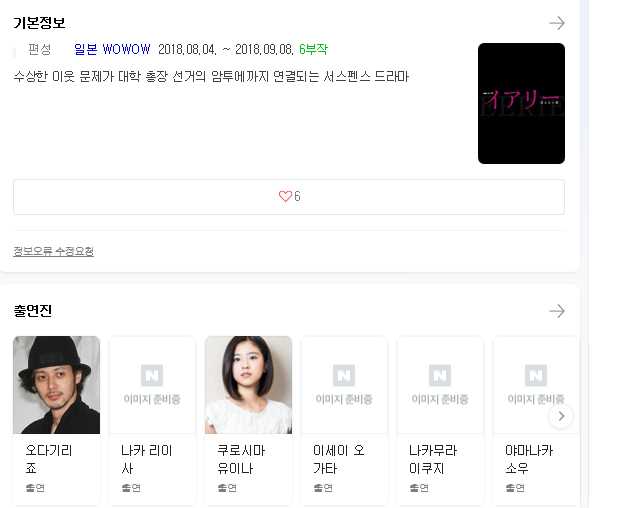The image size is (618, 508).
Task: Select 오다기리 죠 name text
Action: pyautogui.click(x=49, y=459)
